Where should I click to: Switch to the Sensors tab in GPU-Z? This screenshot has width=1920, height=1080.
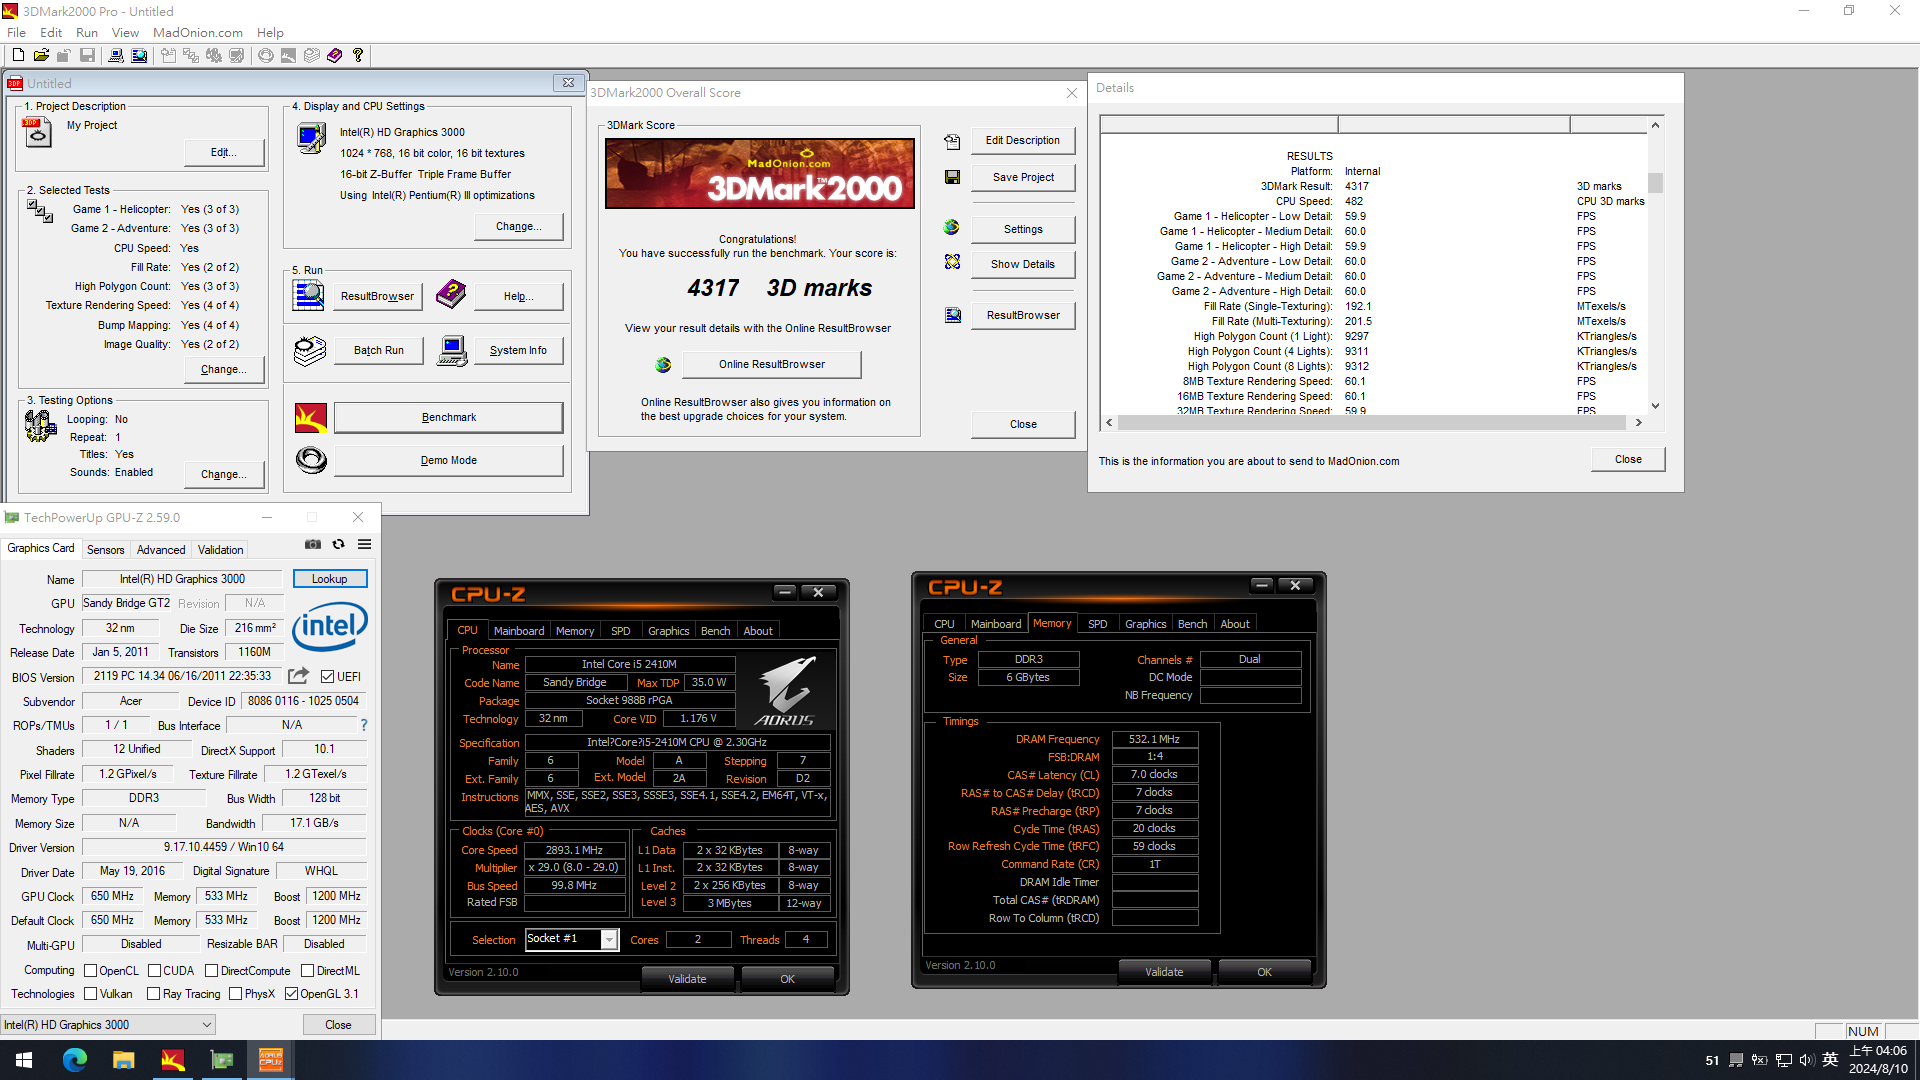[105, 550]
